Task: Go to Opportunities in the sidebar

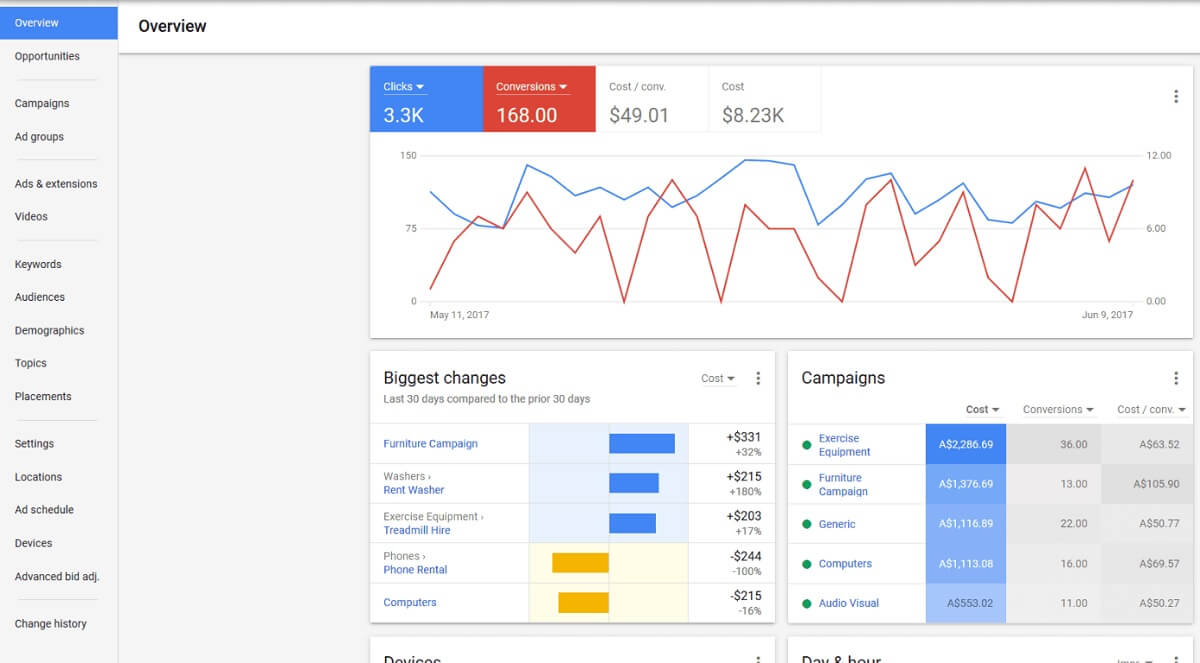Action: [x=47, y=57]
